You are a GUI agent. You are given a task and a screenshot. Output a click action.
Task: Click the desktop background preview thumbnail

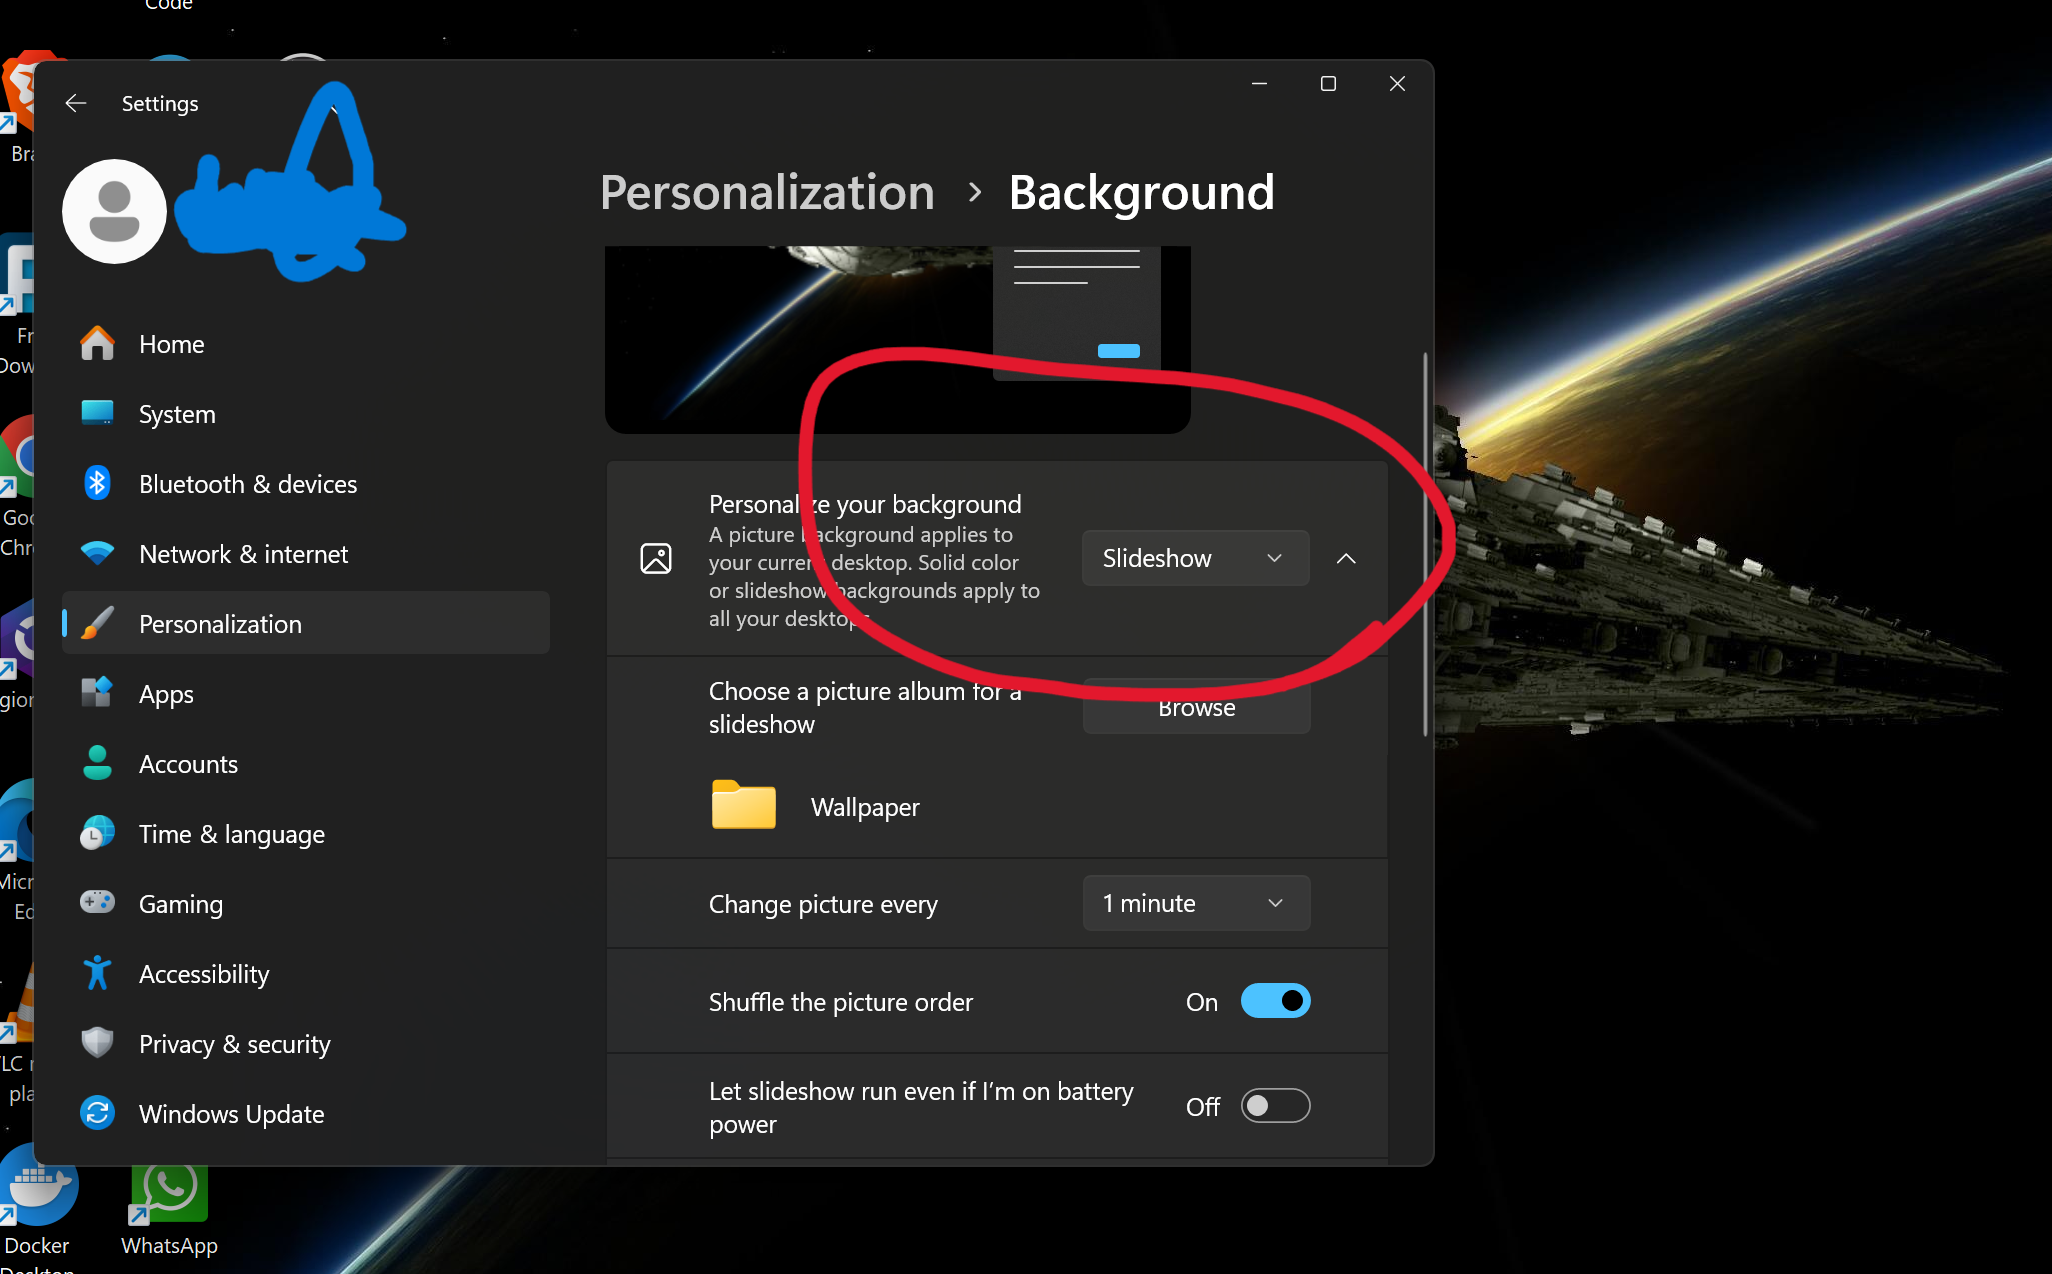(x=897, y=339)
